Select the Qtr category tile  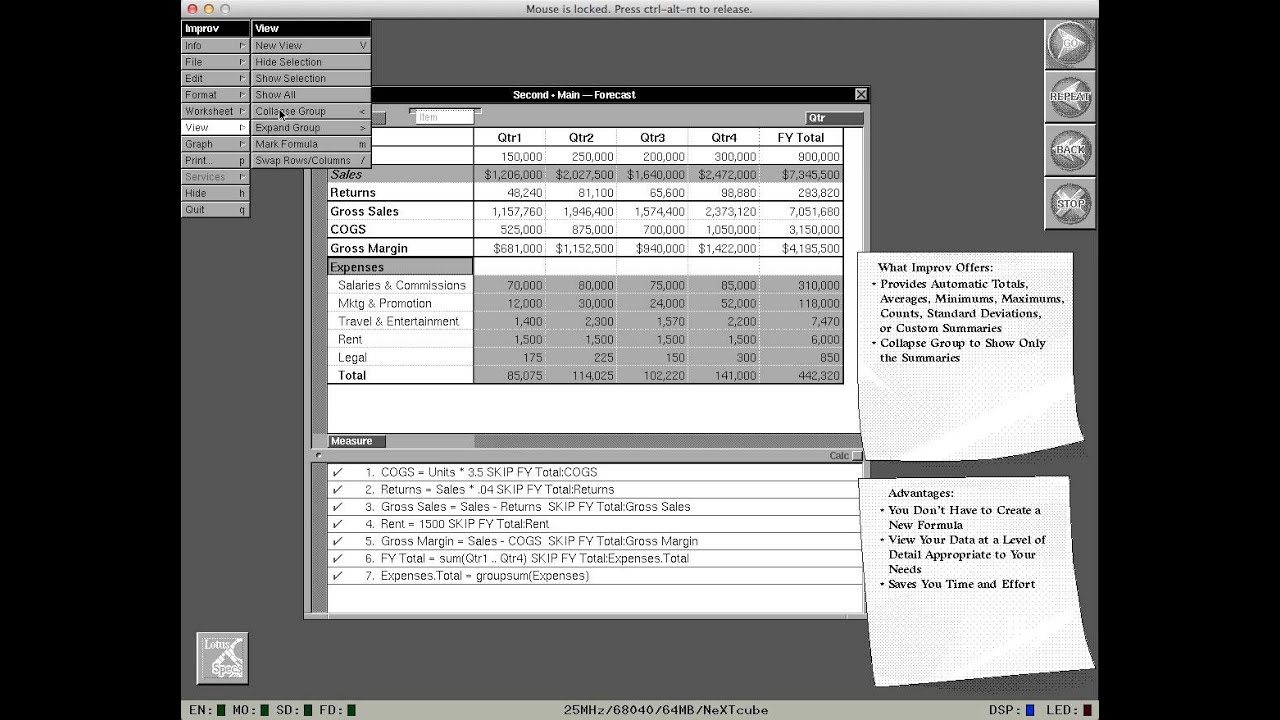(834, 118)
